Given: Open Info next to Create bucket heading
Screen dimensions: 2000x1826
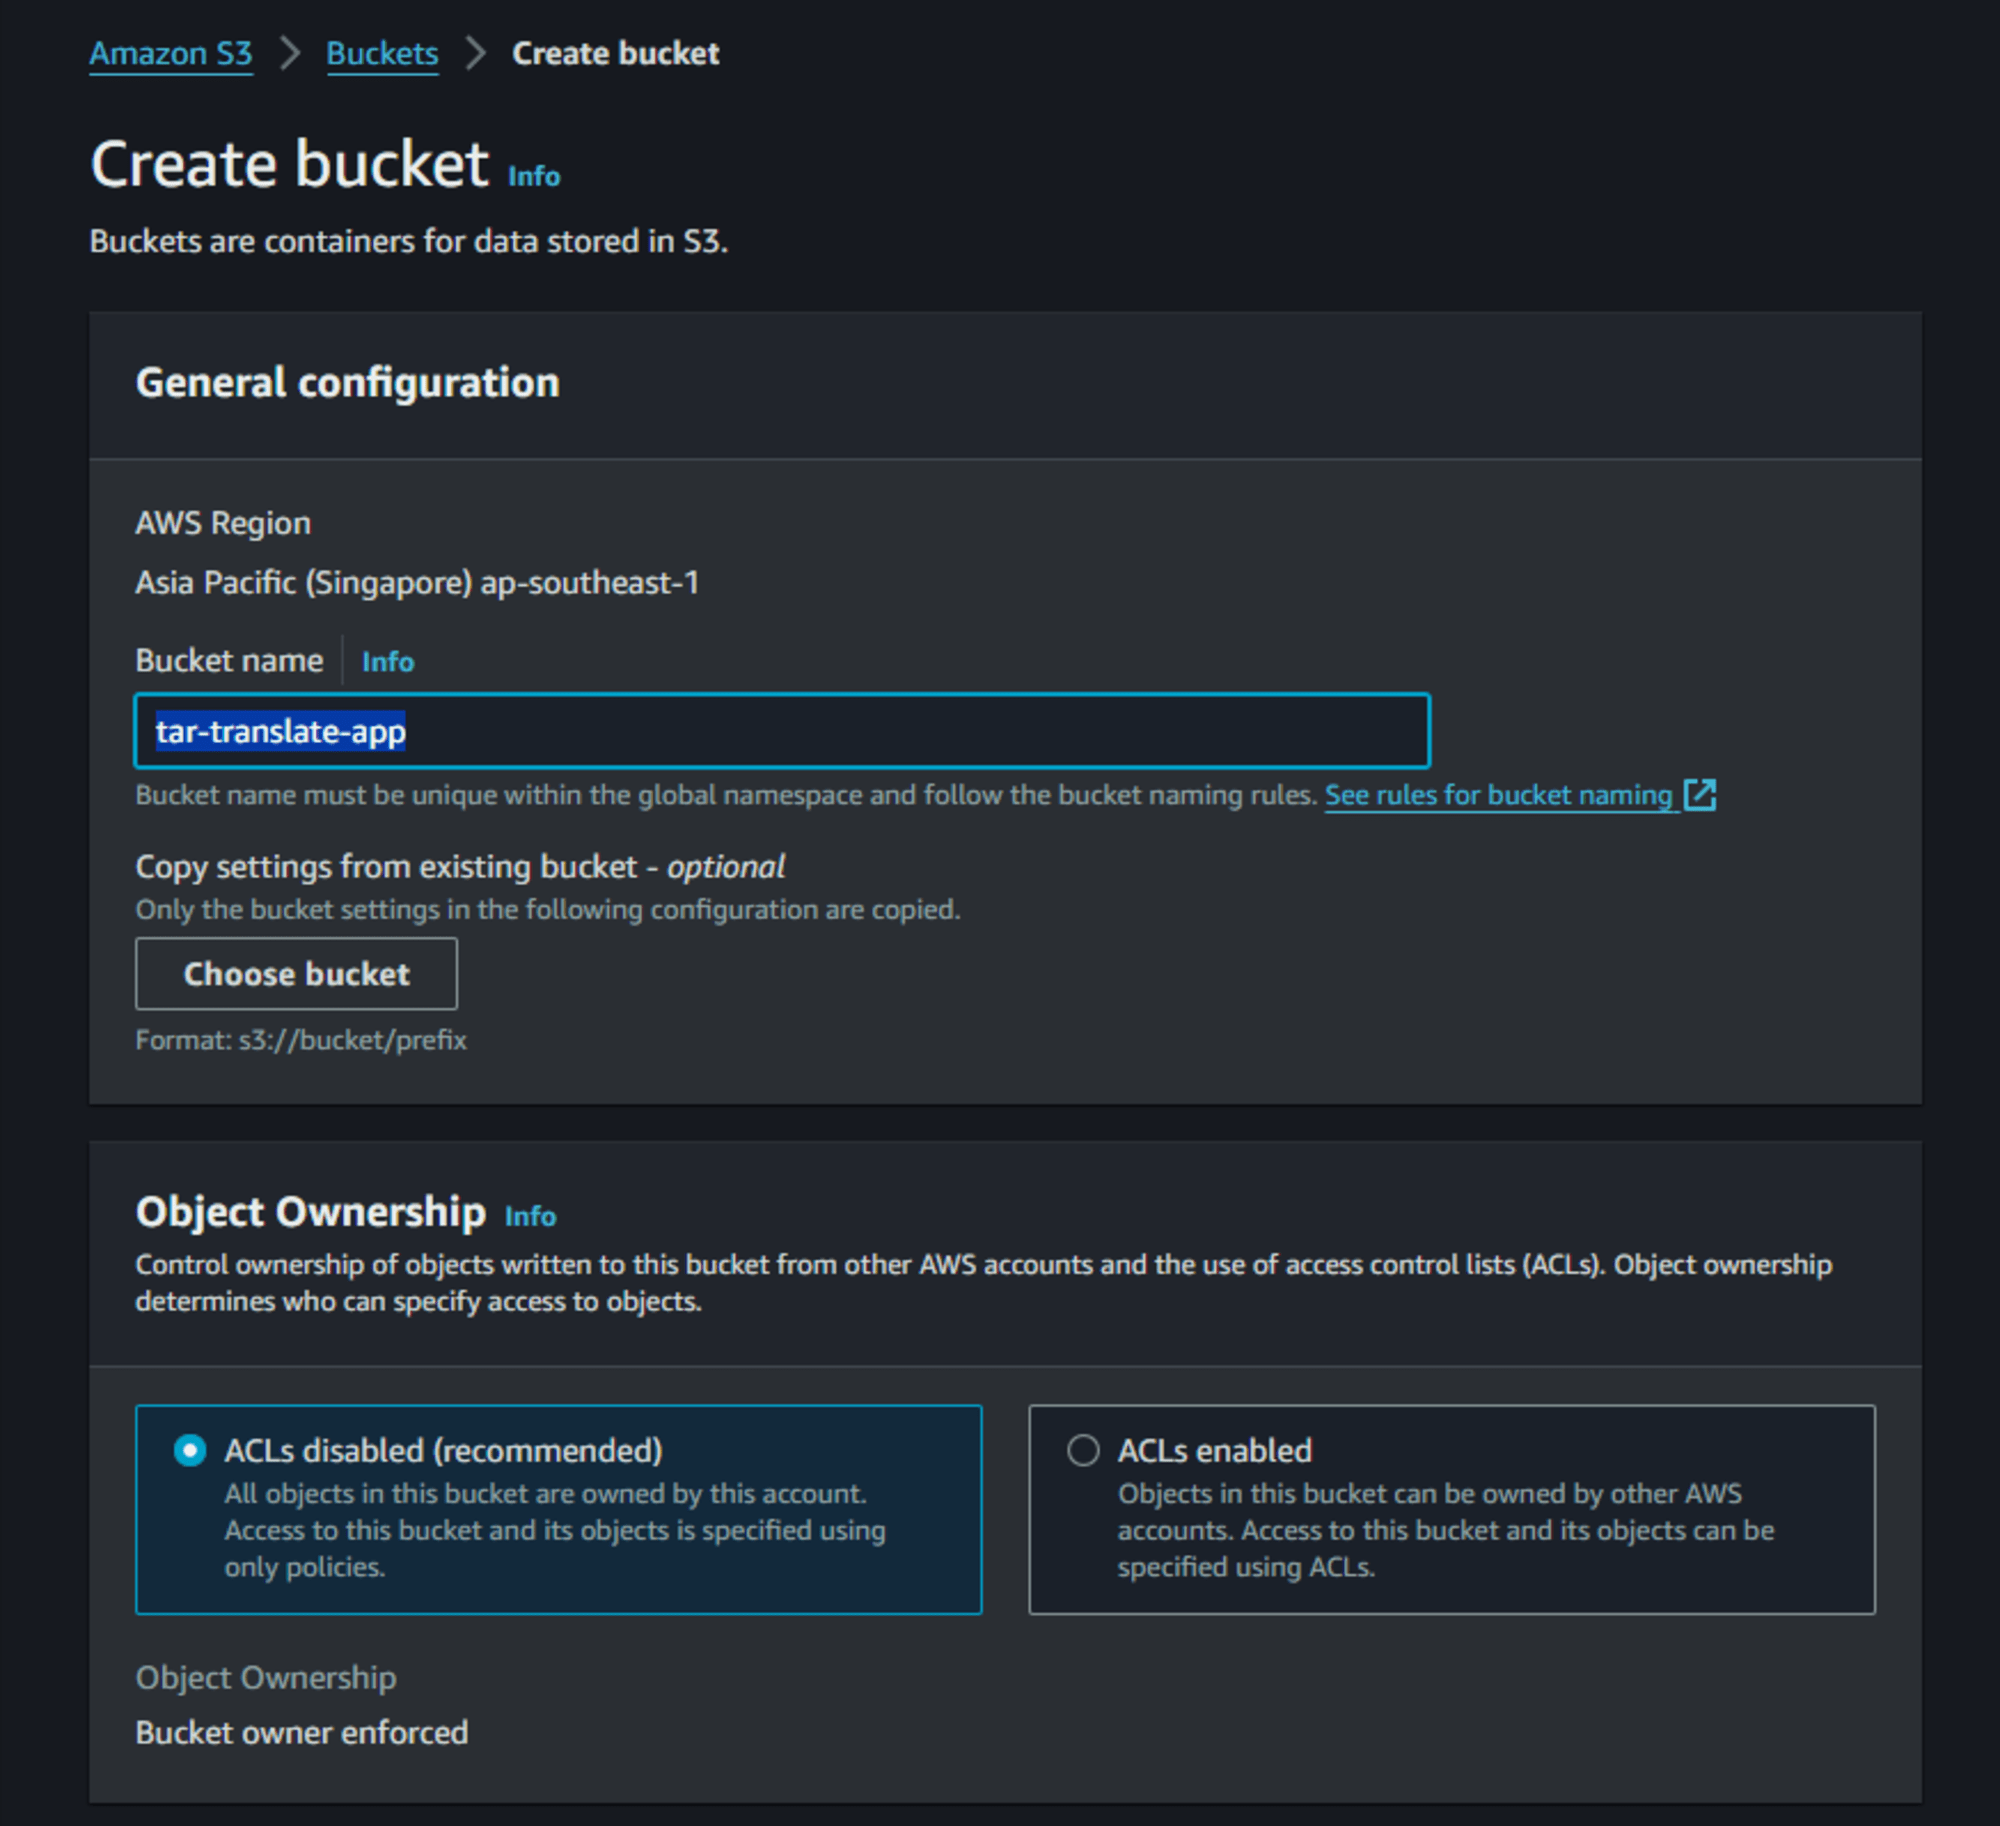Looking at the screenshot, I should click(534, 176).
